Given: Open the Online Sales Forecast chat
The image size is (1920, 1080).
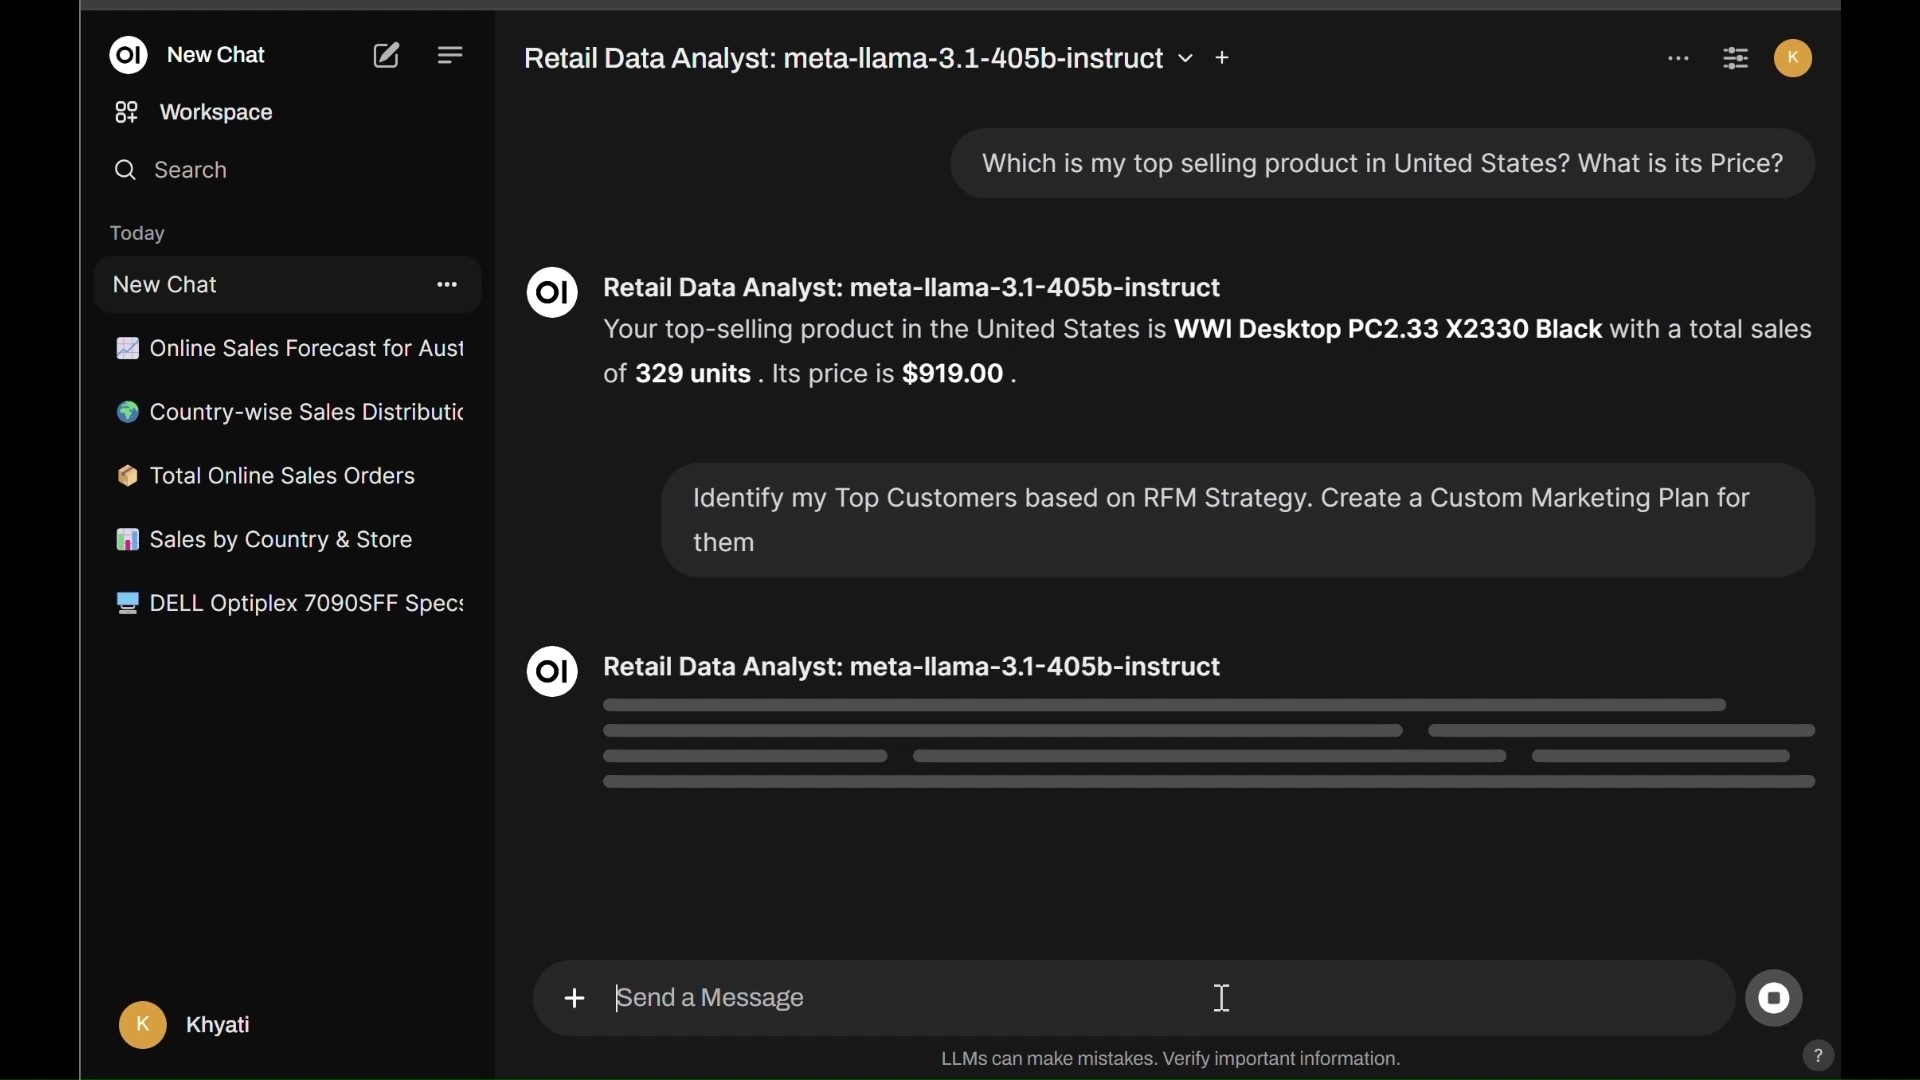Looking at the screenshot, I should click(288, 350).
